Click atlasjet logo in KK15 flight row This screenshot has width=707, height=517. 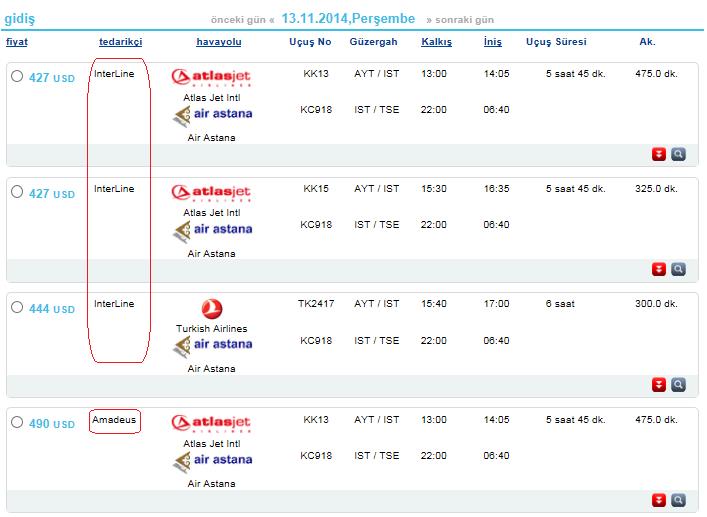(211, 192)
